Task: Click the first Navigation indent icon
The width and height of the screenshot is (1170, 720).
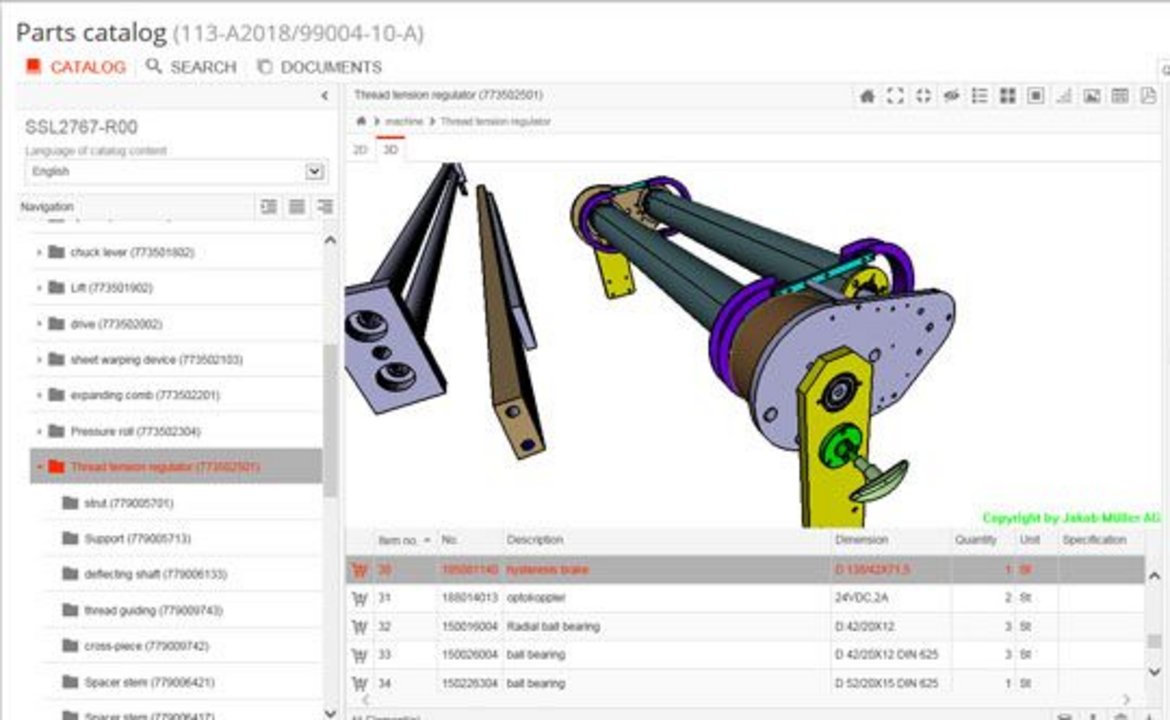Action: click(x=269, y=207)
